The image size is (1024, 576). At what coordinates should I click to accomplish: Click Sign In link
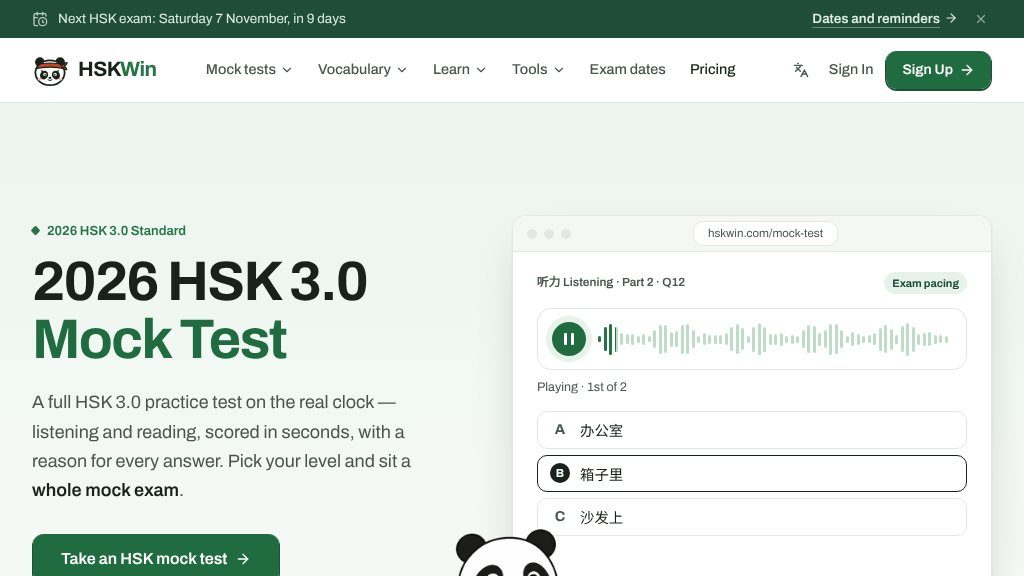[x=850, y=69]
